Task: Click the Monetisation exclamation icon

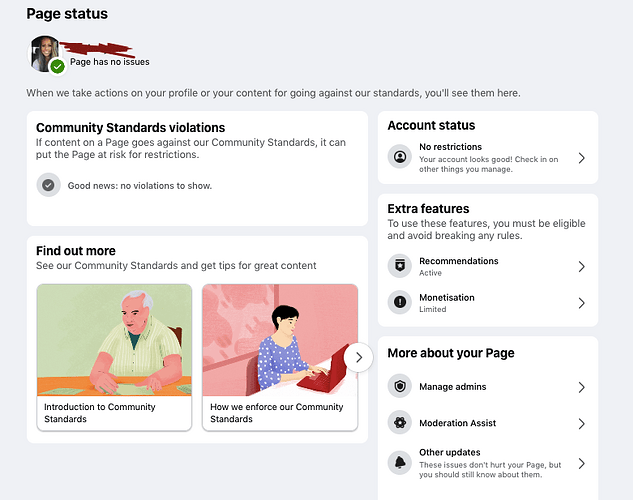Action: pos(400,302)
